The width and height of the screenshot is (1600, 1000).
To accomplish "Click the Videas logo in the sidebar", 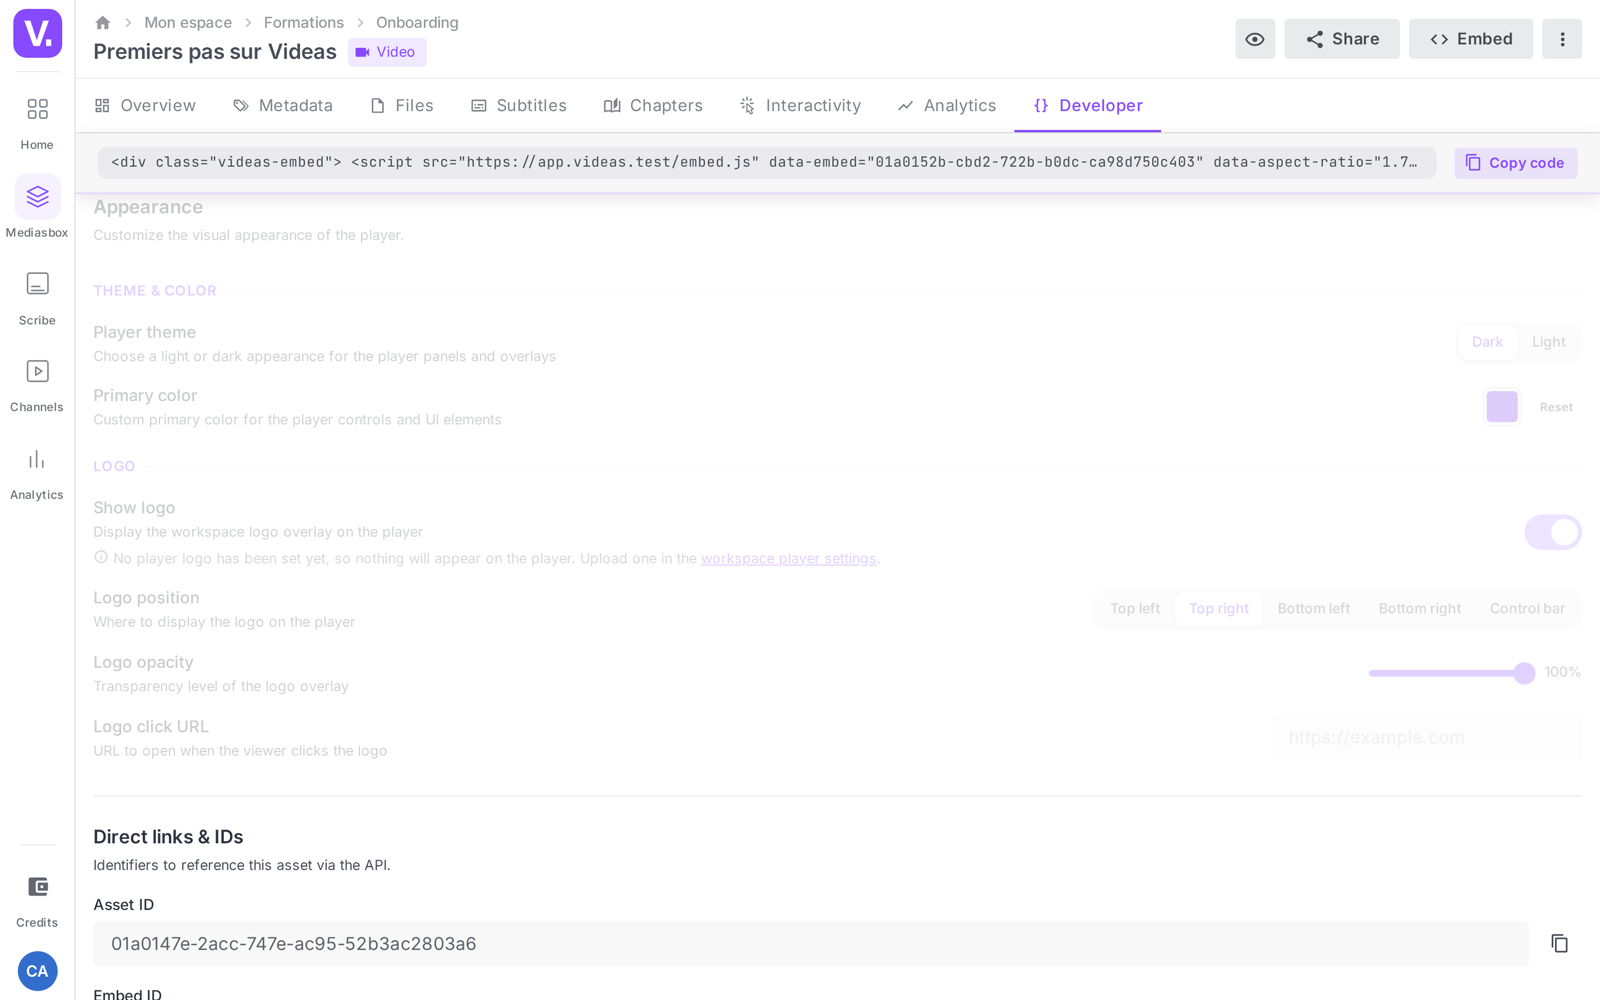I will [37, 33].
